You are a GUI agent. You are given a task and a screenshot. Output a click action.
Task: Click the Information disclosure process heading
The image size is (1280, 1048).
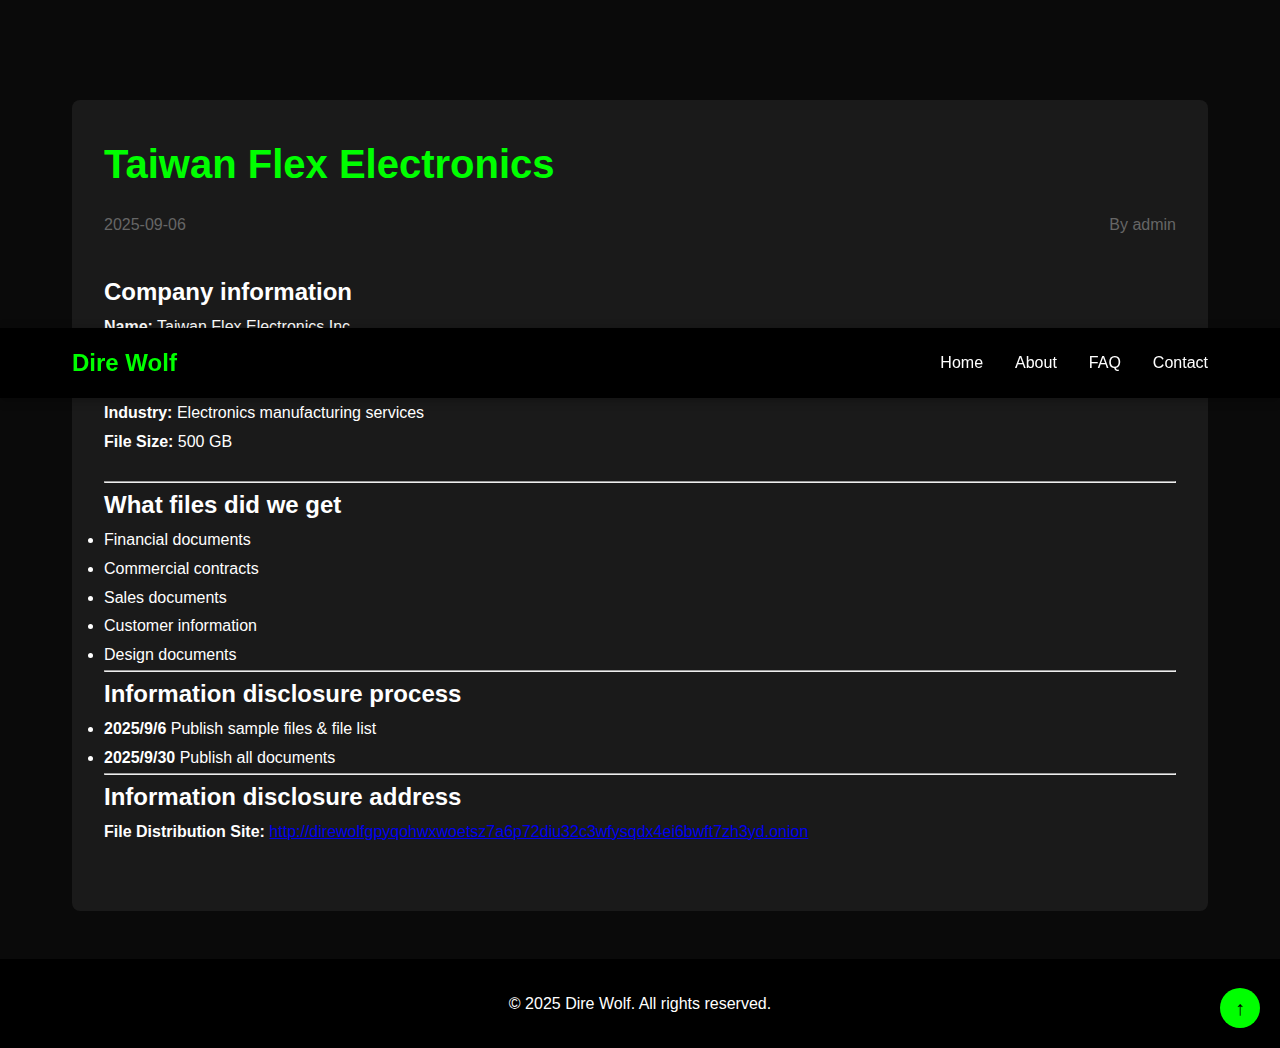coord(282,694)
